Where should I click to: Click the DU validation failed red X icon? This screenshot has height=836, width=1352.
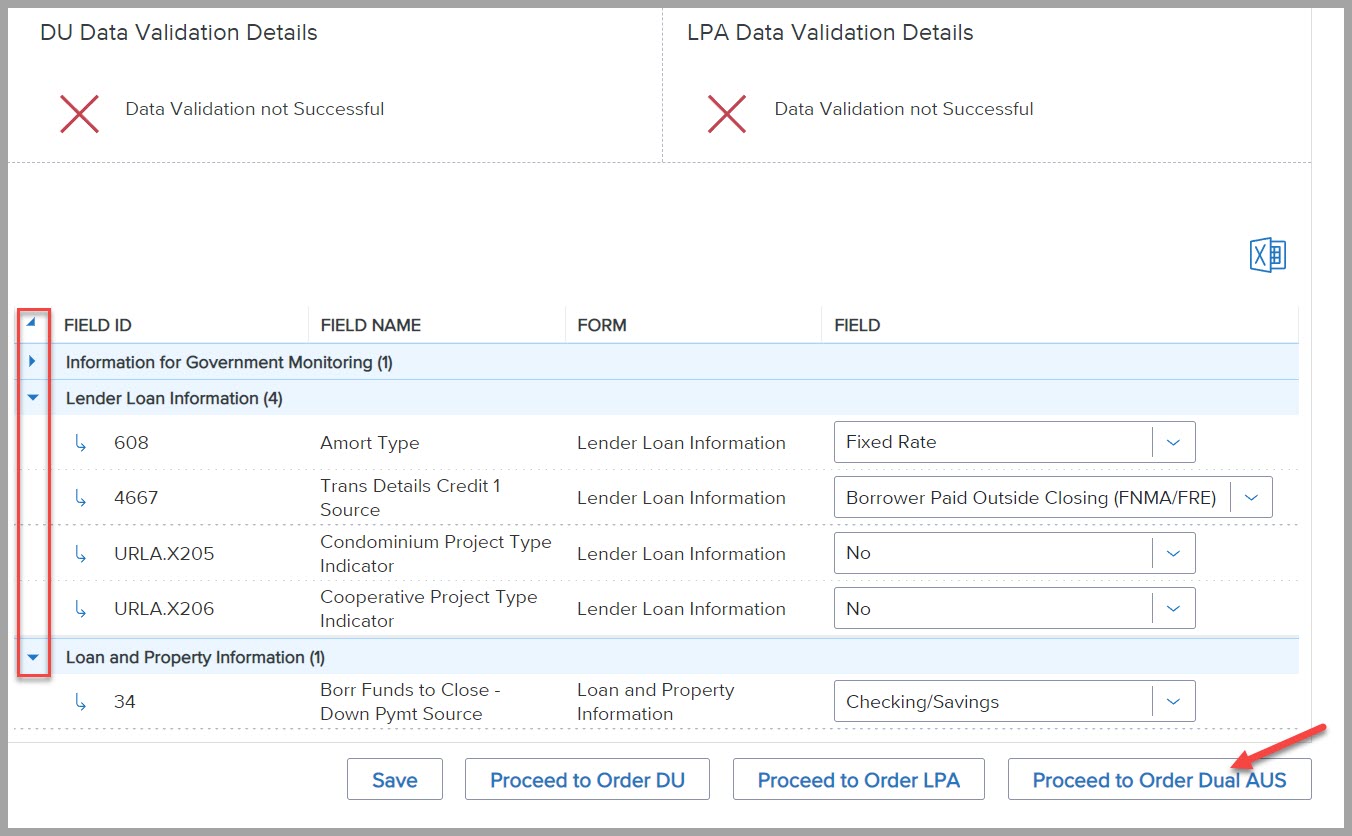tap(79, 114)
